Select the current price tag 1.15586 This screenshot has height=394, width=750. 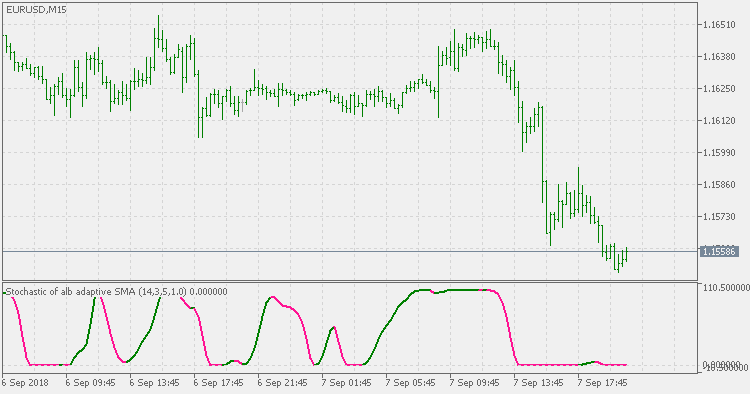click(719, 252)
